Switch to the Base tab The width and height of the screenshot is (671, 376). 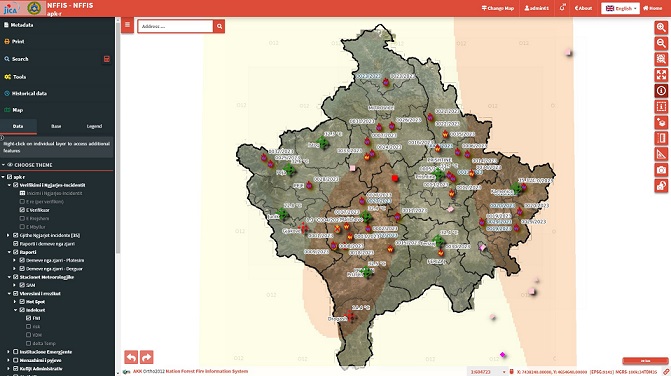(x=56, y=126)
